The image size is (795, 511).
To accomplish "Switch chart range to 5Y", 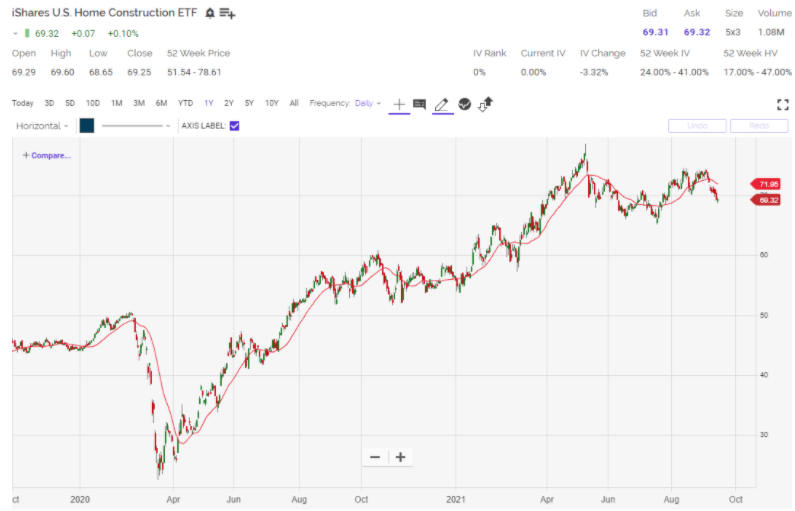I will pyautogui.click(x=249, y=103).
